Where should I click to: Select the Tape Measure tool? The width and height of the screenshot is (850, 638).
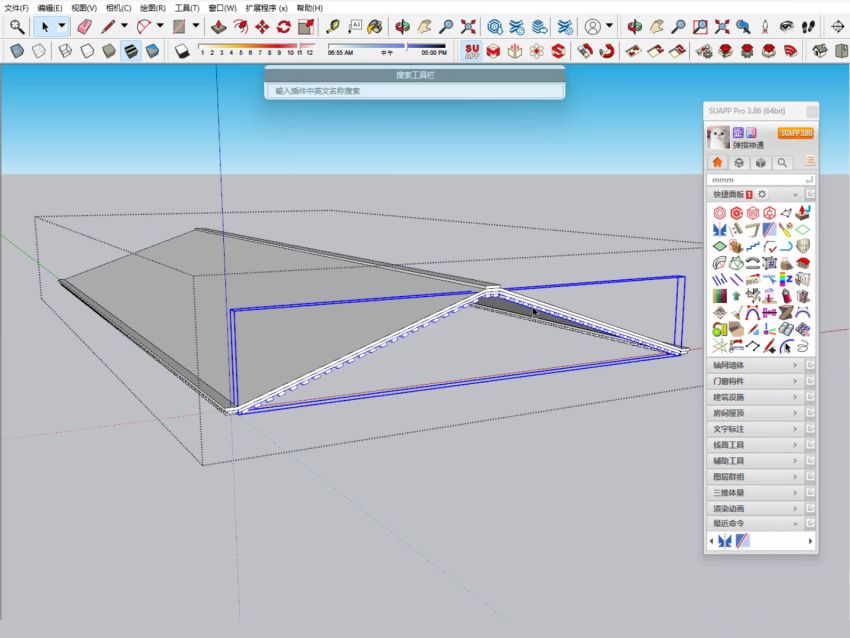332,27
